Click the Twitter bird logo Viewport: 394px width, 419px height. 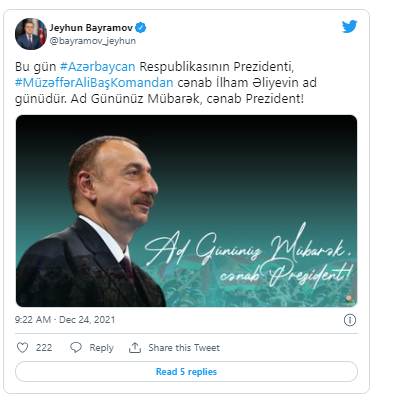tap(349, 27)
